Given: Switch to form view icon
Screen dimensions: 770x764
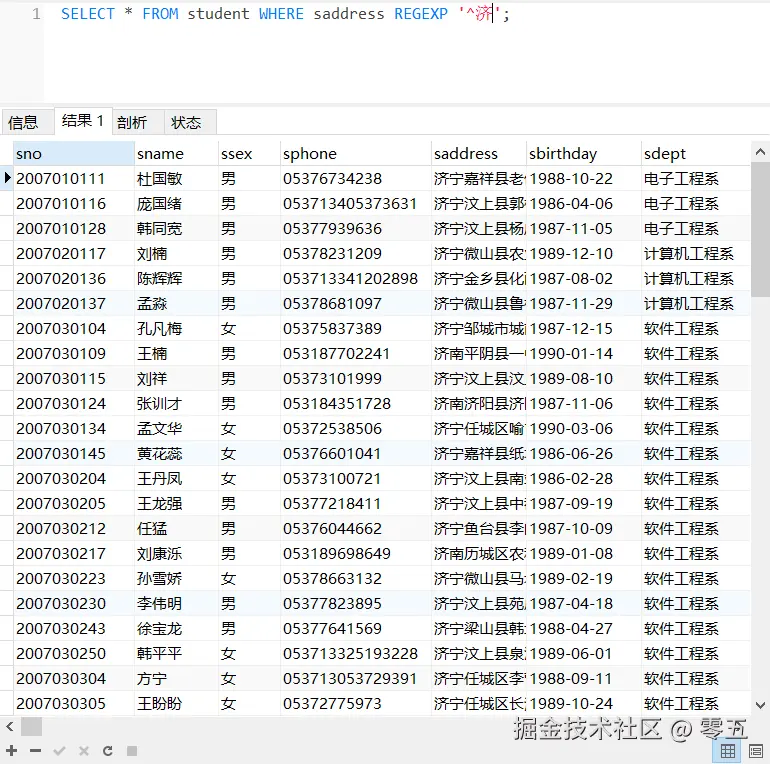Looking at the screenshot, I should (756, 751).
